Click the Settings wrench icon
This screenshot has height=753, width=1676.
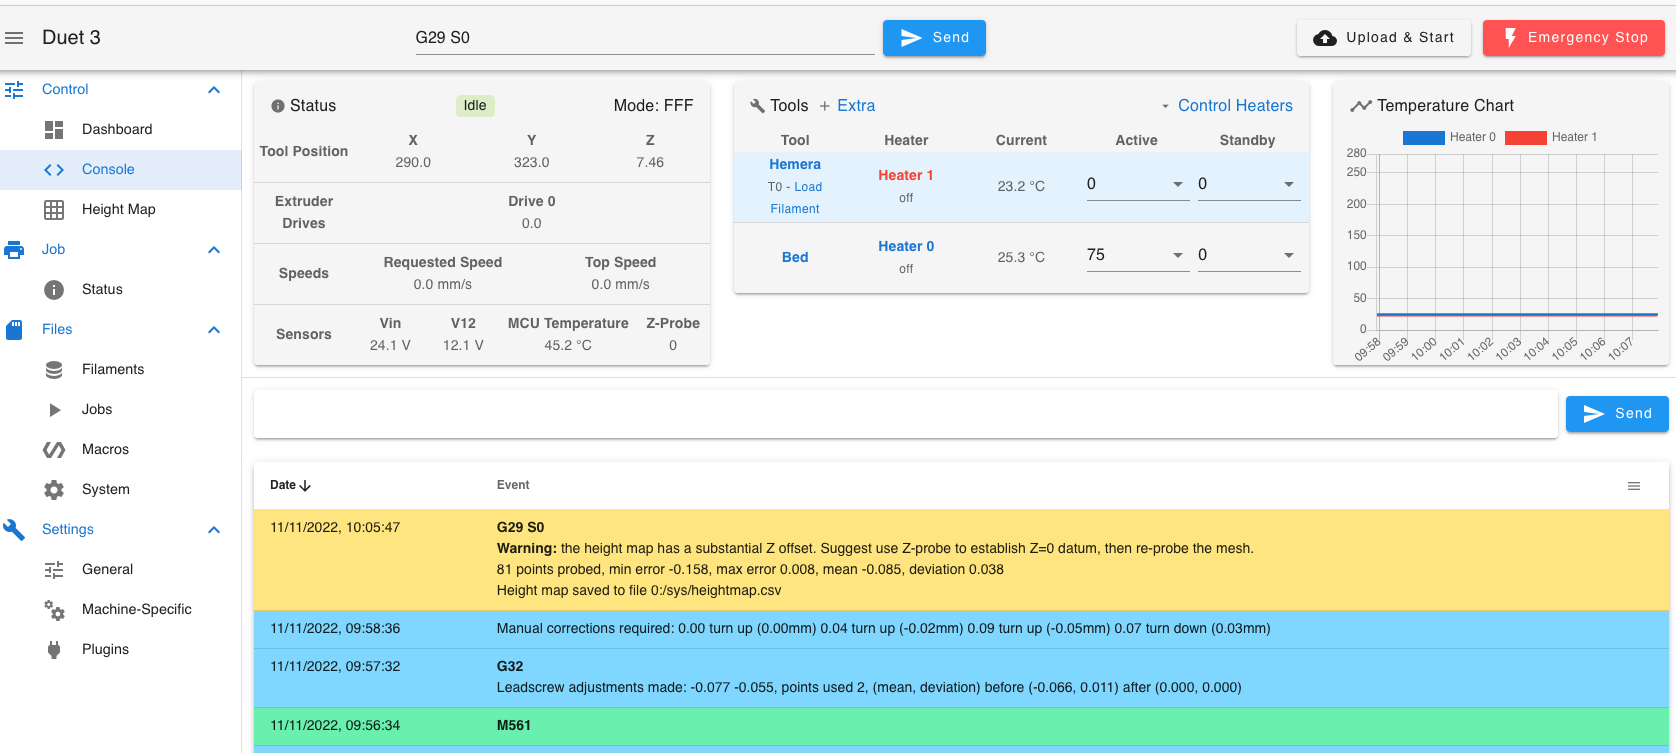14,530
